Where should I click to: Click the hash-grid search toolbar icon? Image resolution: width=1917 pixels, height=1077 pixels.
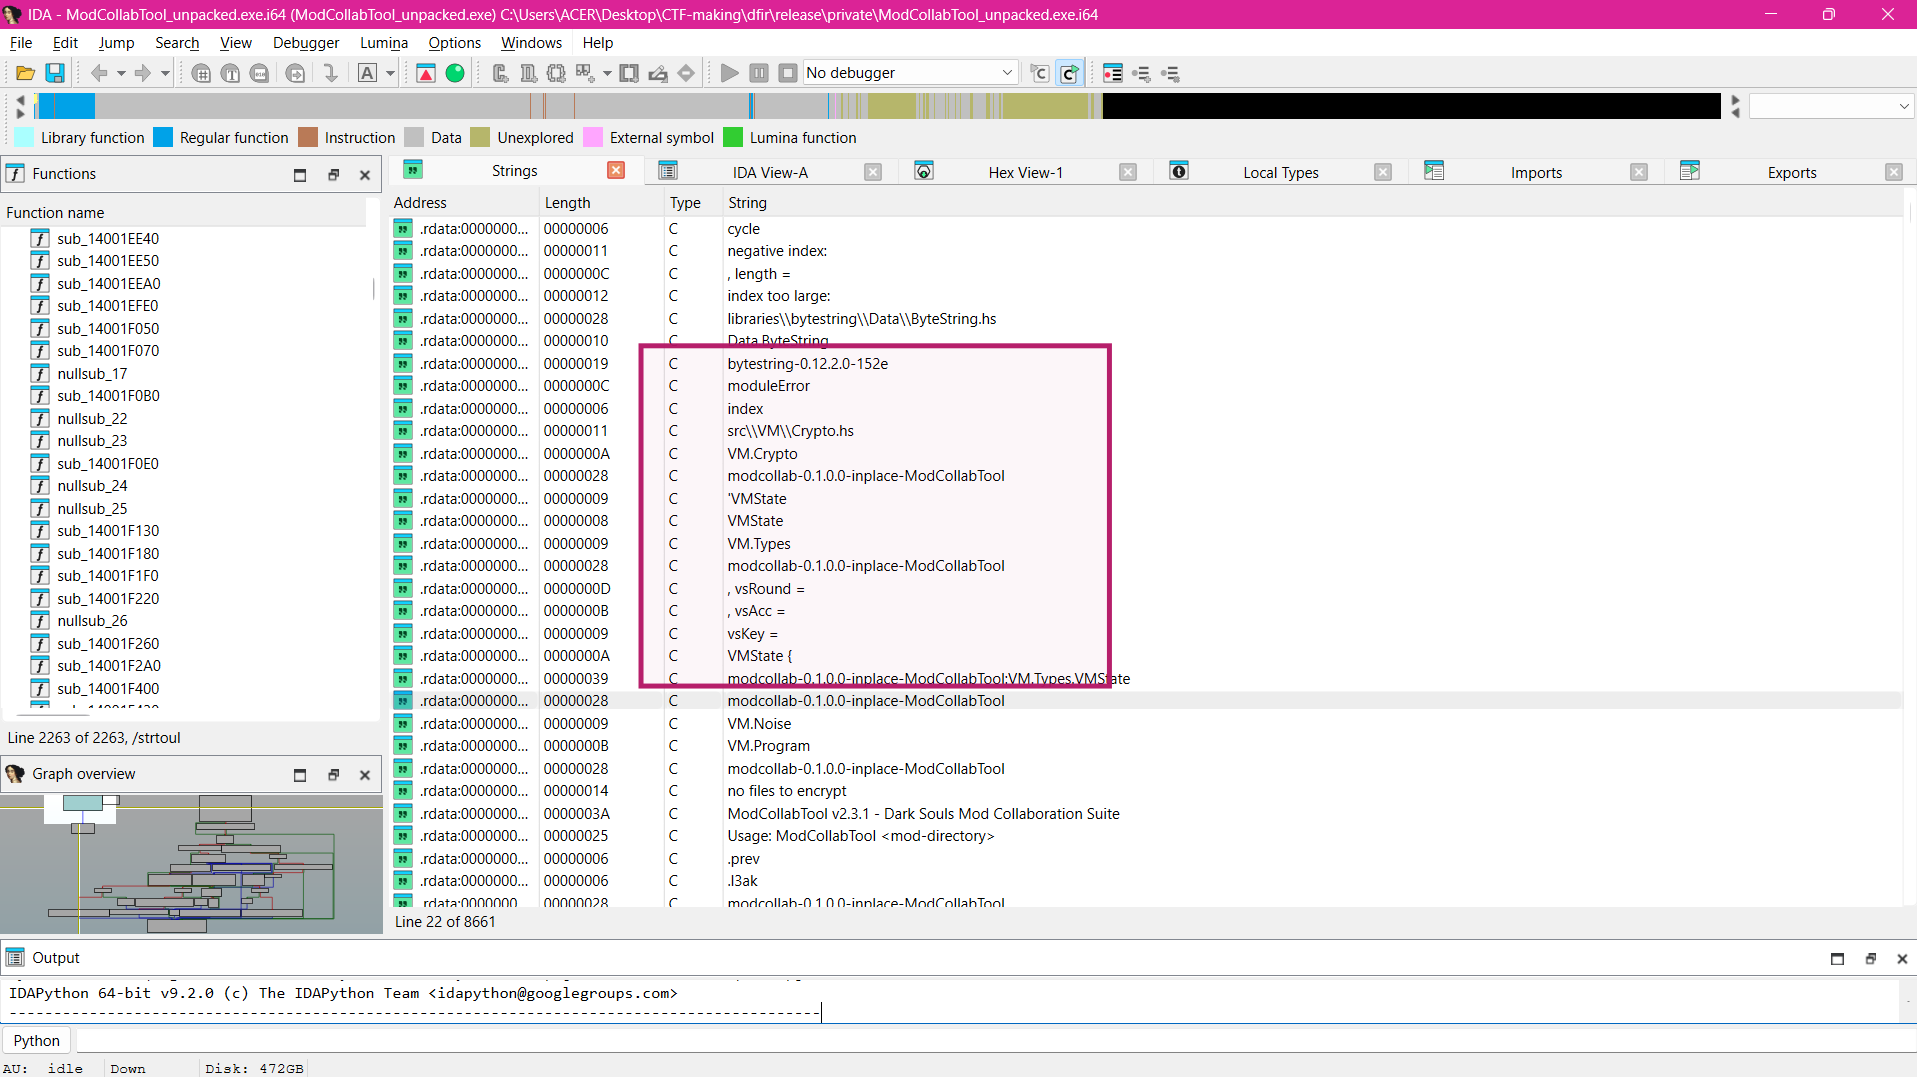[x=201, y=73]
